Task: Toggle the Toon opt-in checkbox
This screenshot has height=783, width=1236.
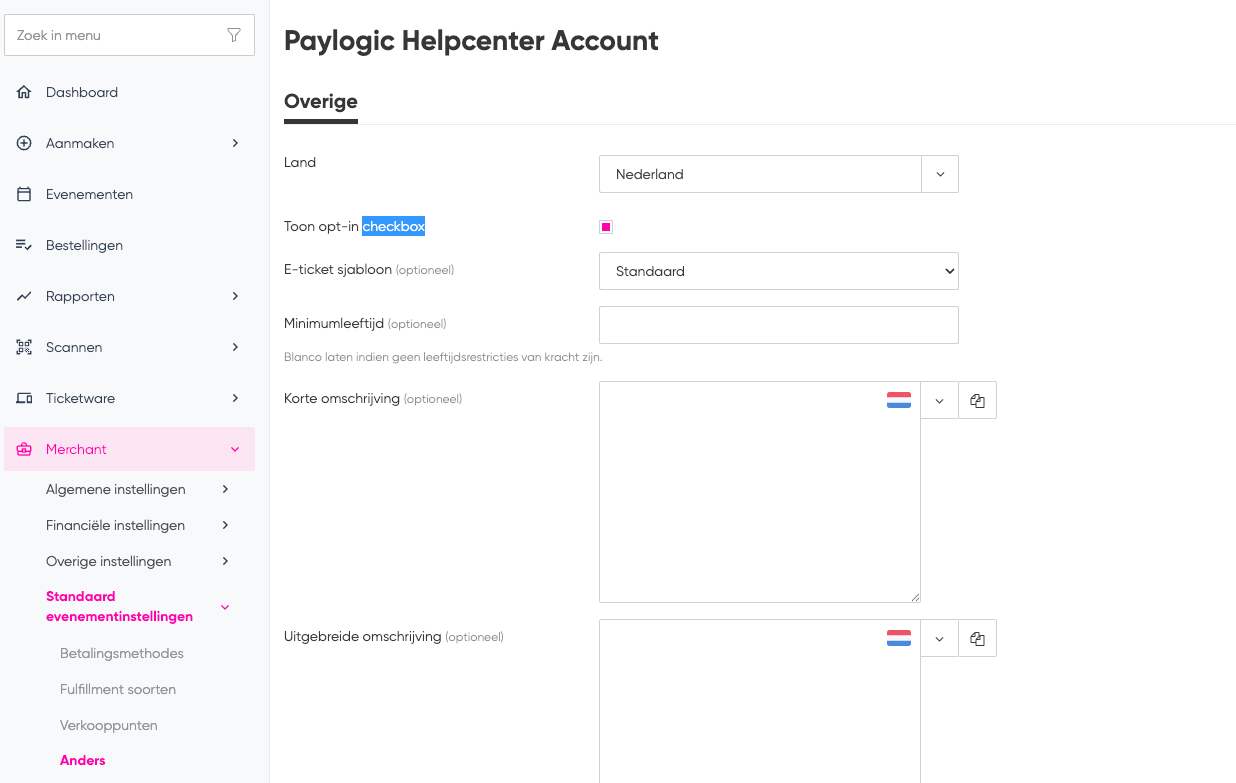Action: pos(606,227)
